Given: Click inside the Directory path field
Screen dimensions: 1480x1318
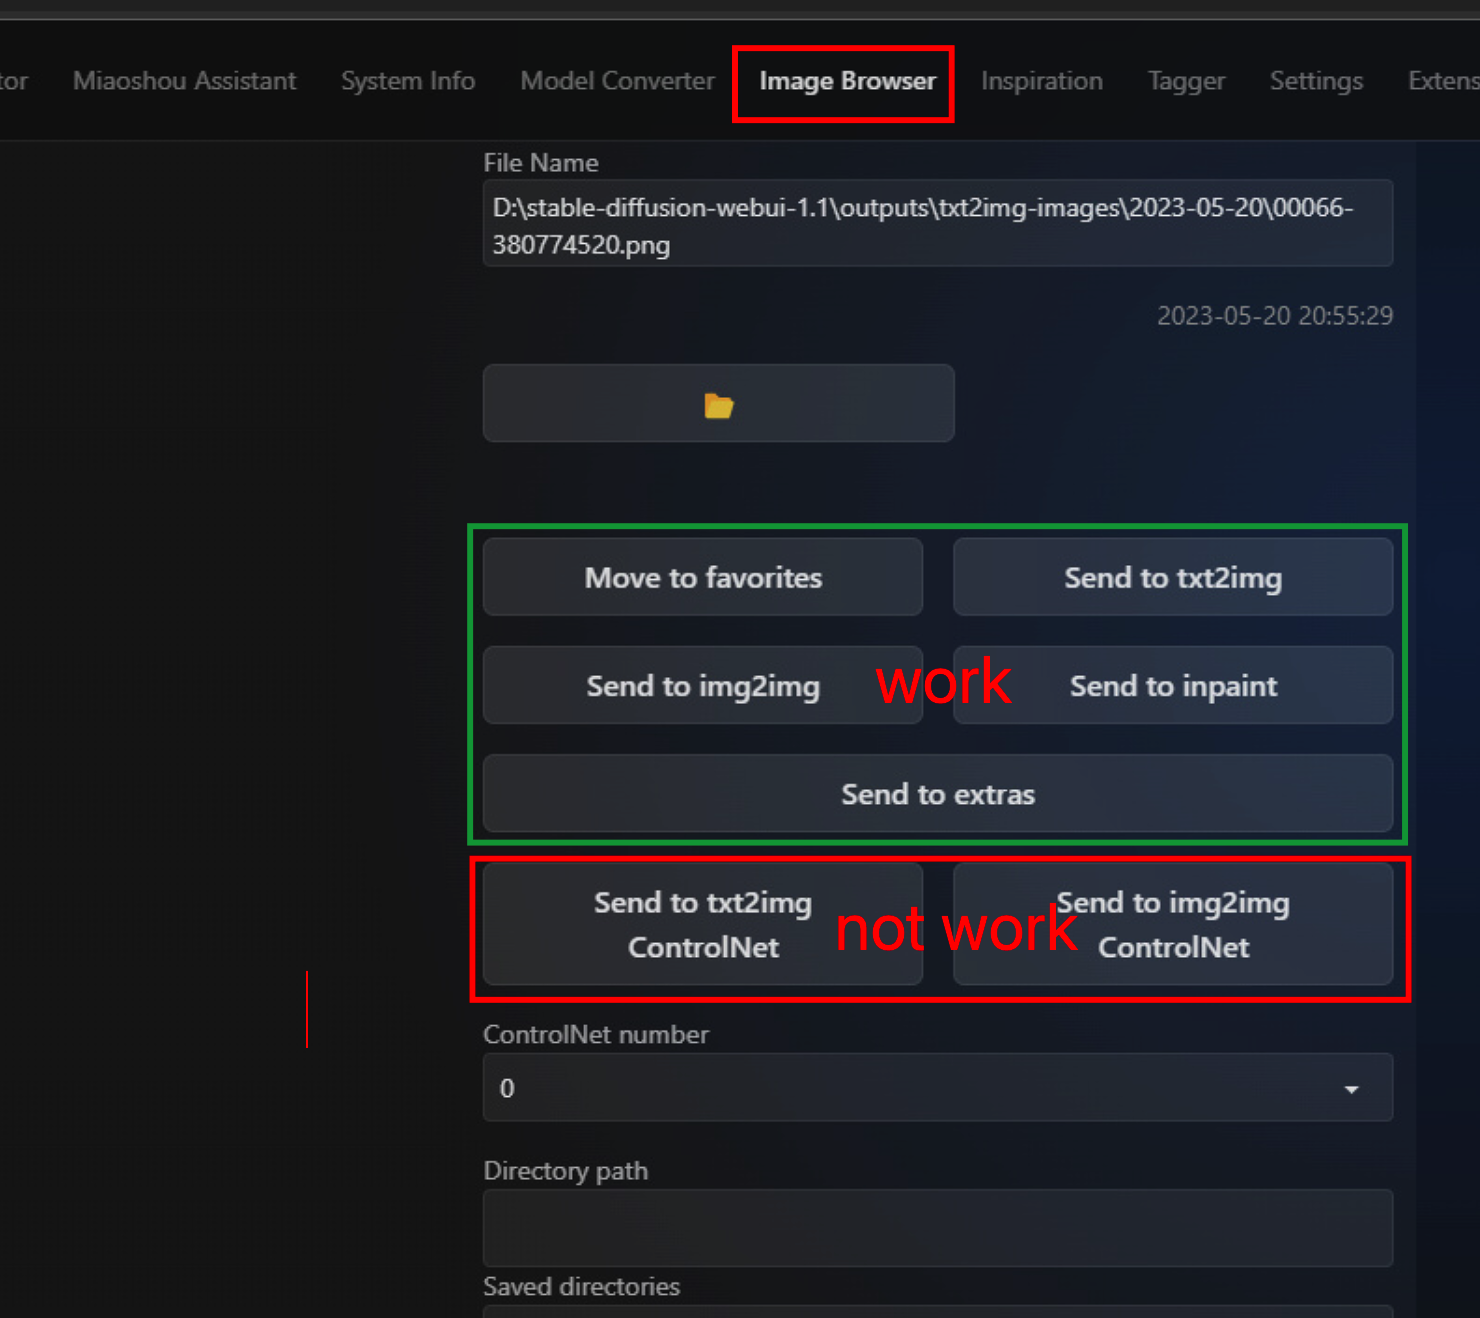Looking at the screenshot, I should (937, 1227).
